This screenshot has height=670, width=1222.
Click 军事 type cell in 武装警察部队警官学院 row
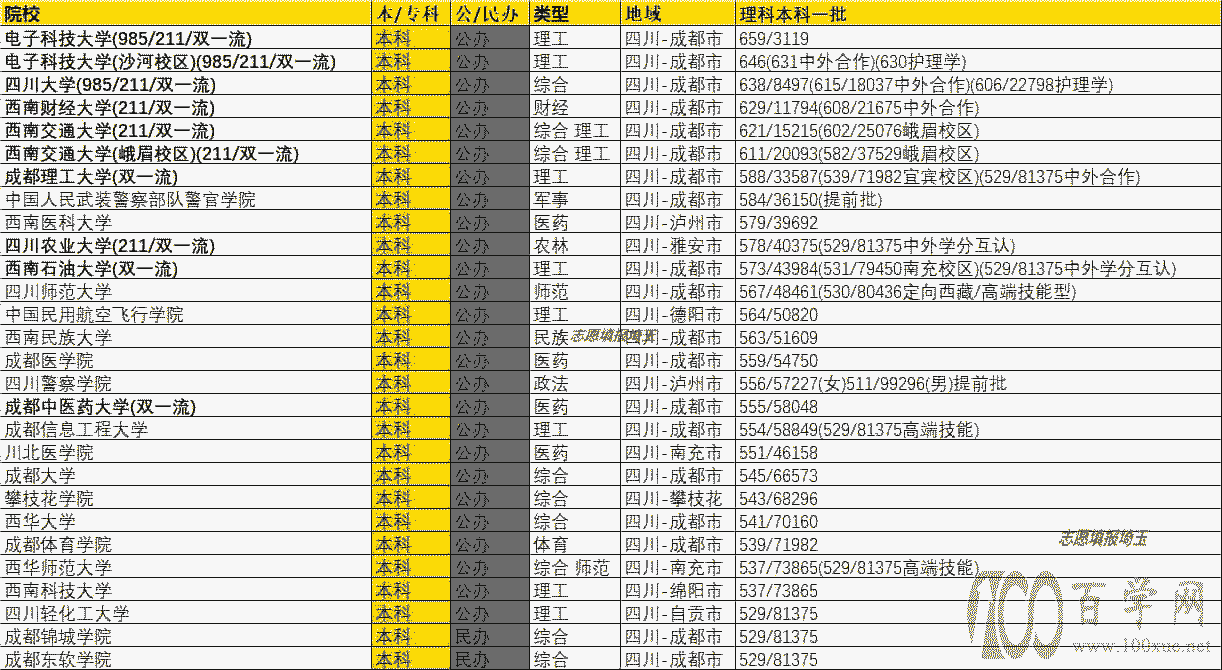[x=574, y=200]
